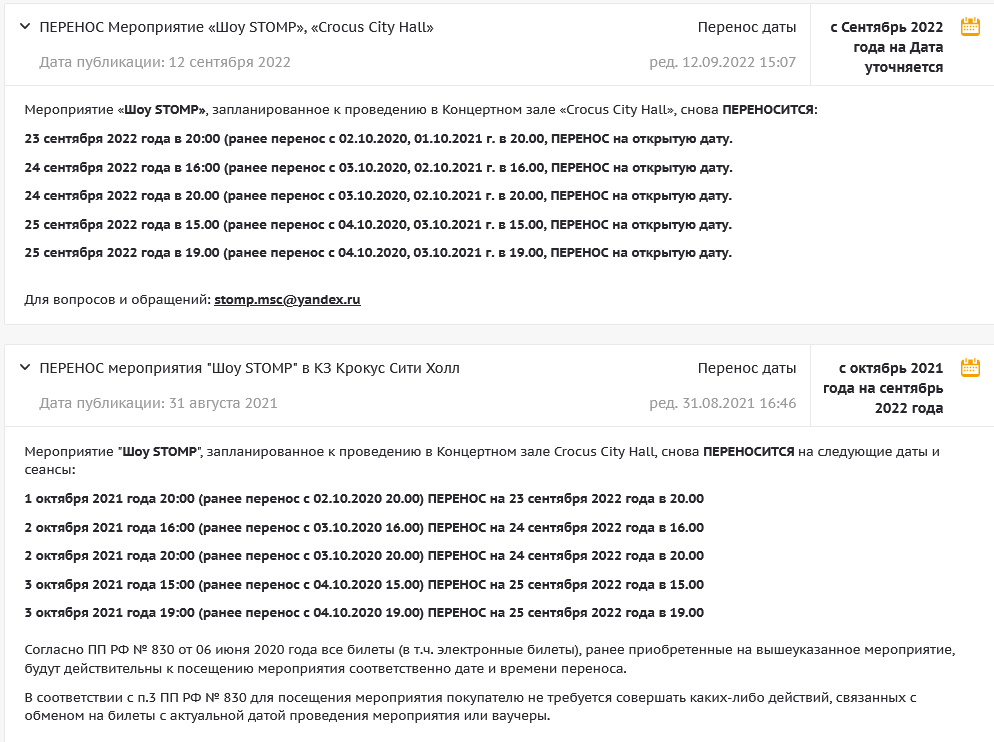Click sentence 'запланированное к проведению в Концертном зале «Crocus City Hall»'
Screen dimensions: 994x742
point(444,110)
